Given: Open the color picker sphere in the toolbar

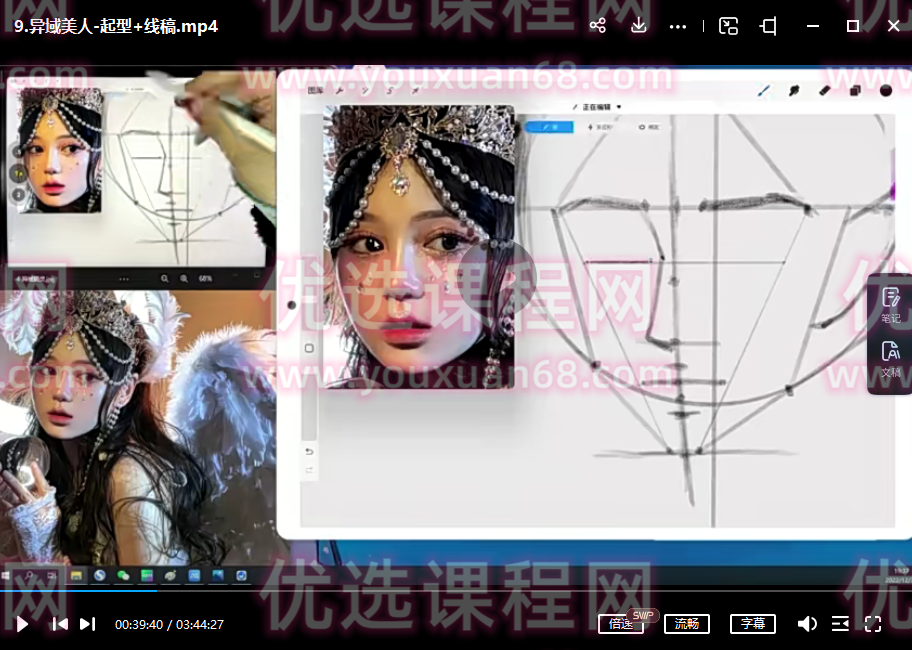Looking at the screenshot, I should (x=884, y=91).
